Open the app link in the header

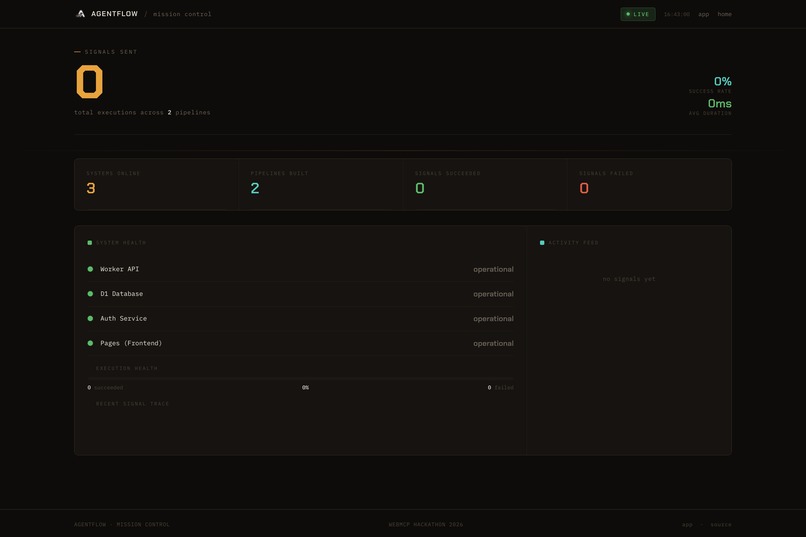[x=703, y=14]
